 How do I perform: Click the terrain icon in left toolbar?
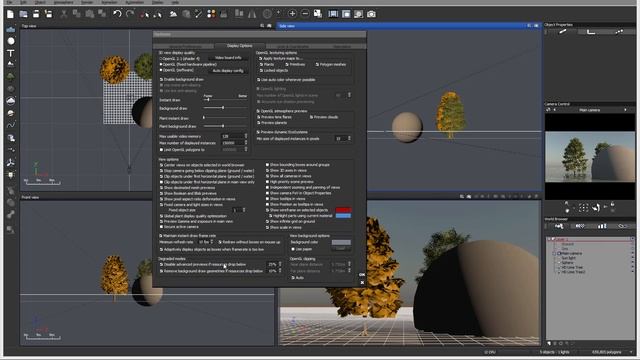click(x=11, y=64)
